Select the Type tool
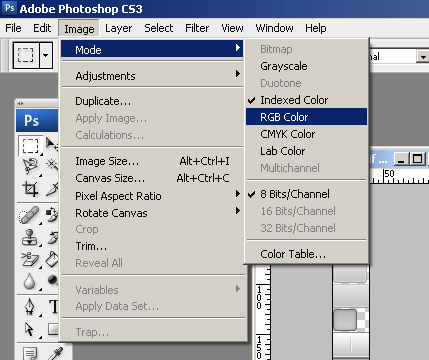The height and width of the screenshot is (360, 429). click(53, 306)
